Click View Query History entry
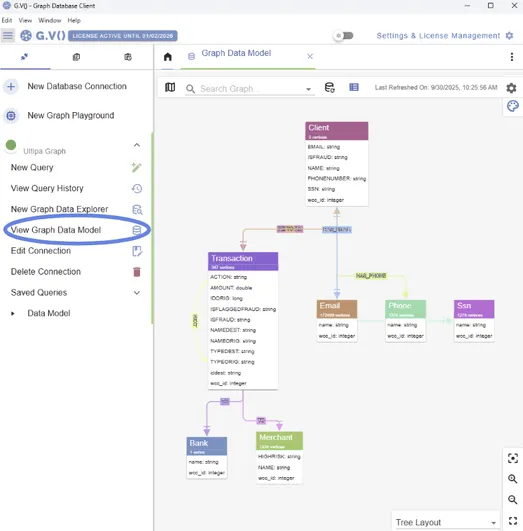Image resolution: width=523 pixels, height=531 pixels. coord(47,188)
